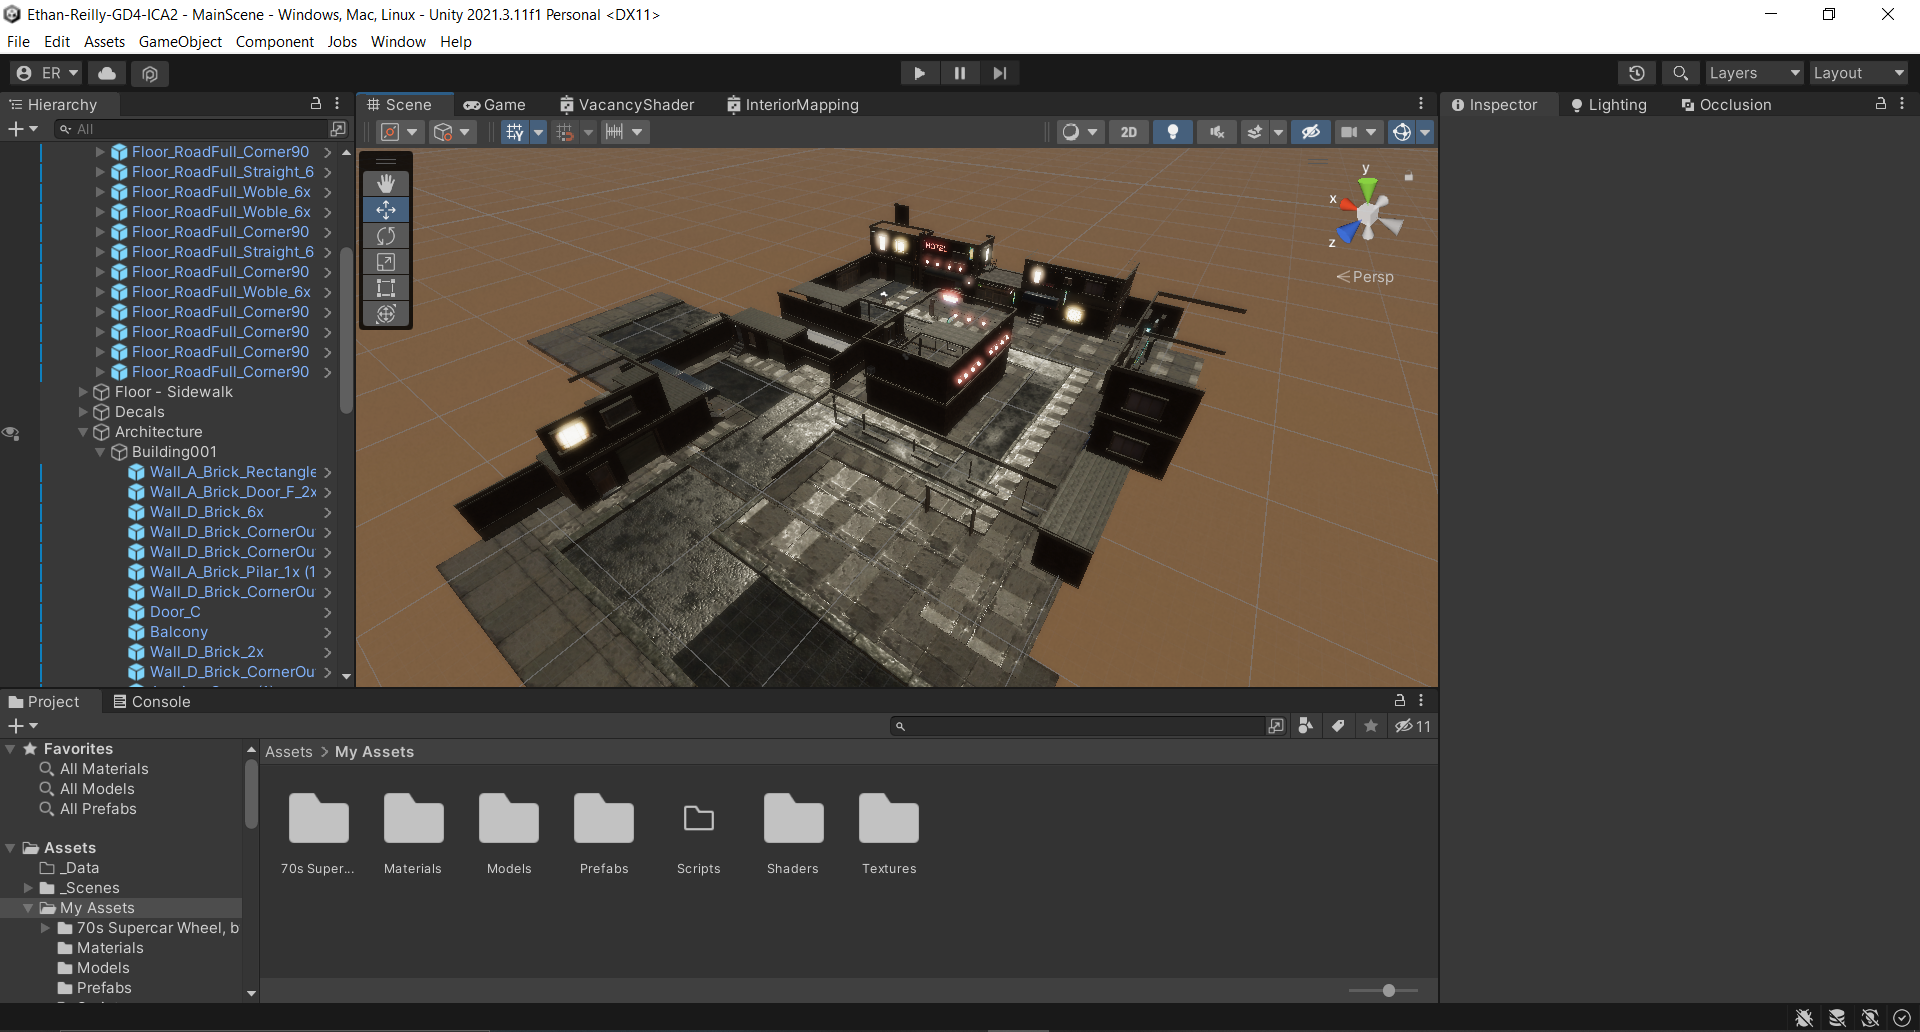Collapse the Building001 tree item
Image resolution: width=1920 pixels, height=1032 pixels.
pos(100,452)
